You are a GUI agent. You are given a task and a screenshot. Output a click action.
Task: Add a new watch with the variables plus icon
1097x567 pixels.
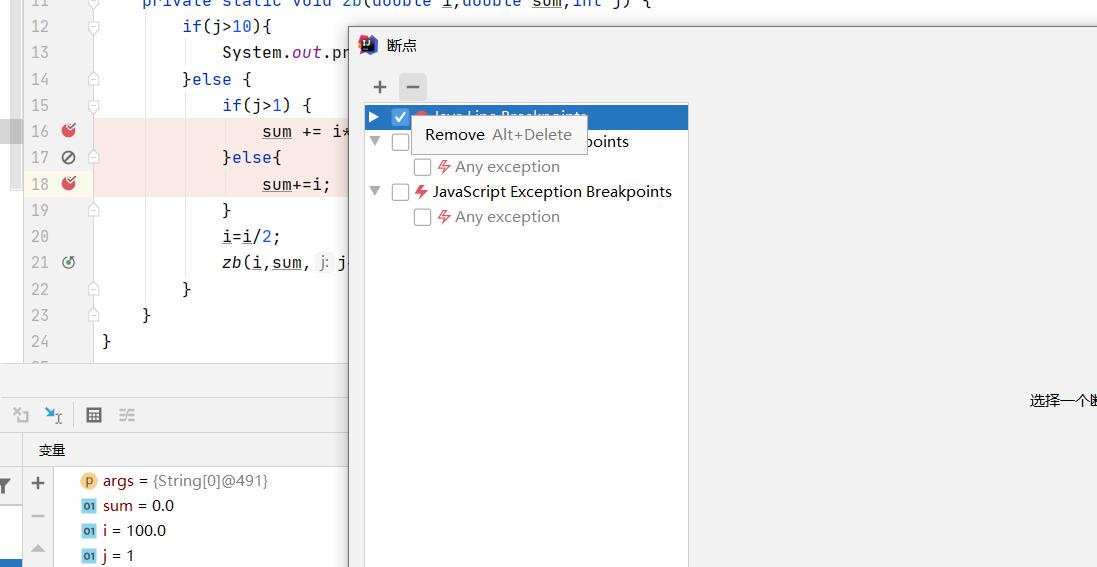pyautogui.click(x=38, y=482)
